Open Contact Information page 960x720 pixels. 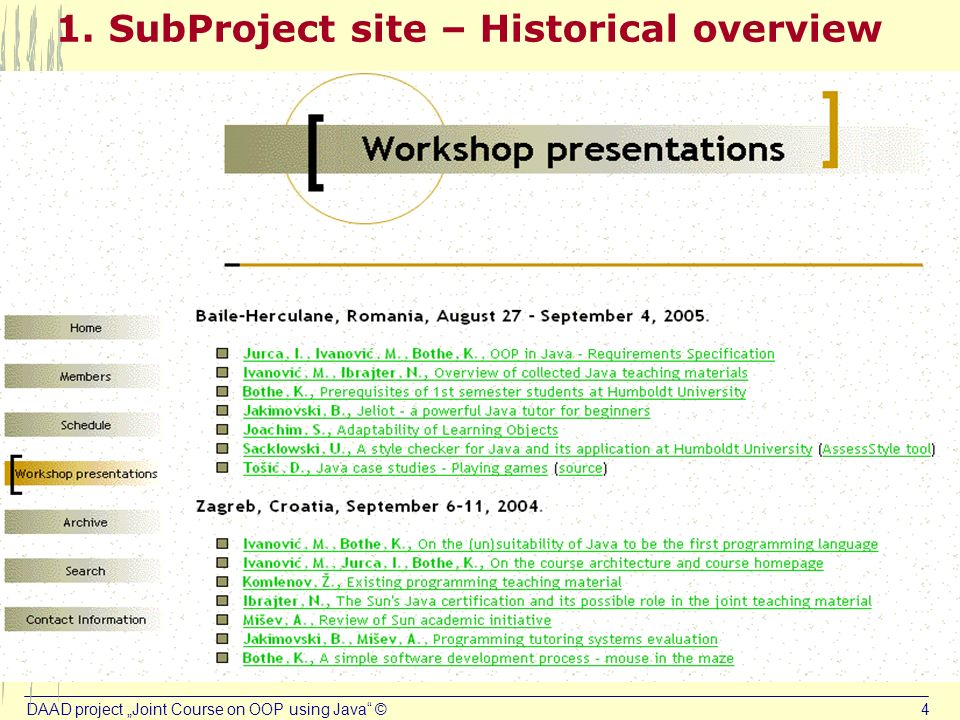click(x=83, y=620)
